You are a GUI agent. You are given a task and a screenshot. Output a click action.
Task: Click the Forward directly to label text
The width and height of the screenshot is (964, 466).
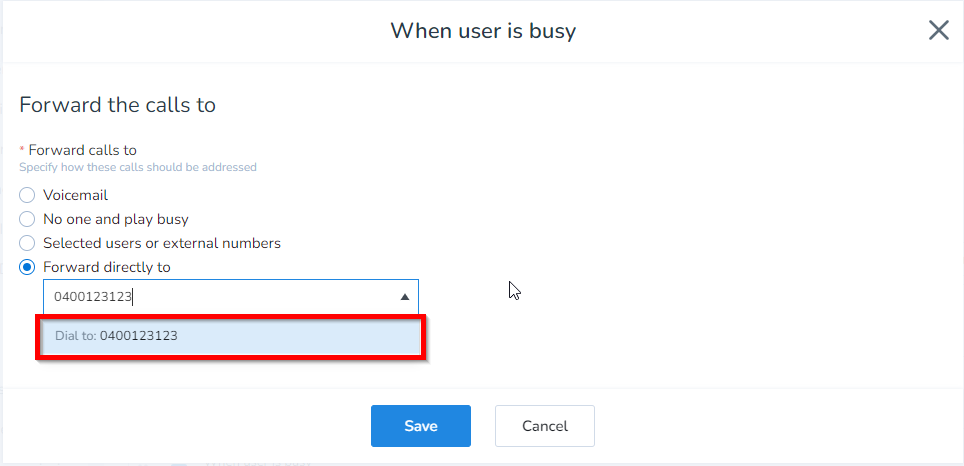pos(106,267)
